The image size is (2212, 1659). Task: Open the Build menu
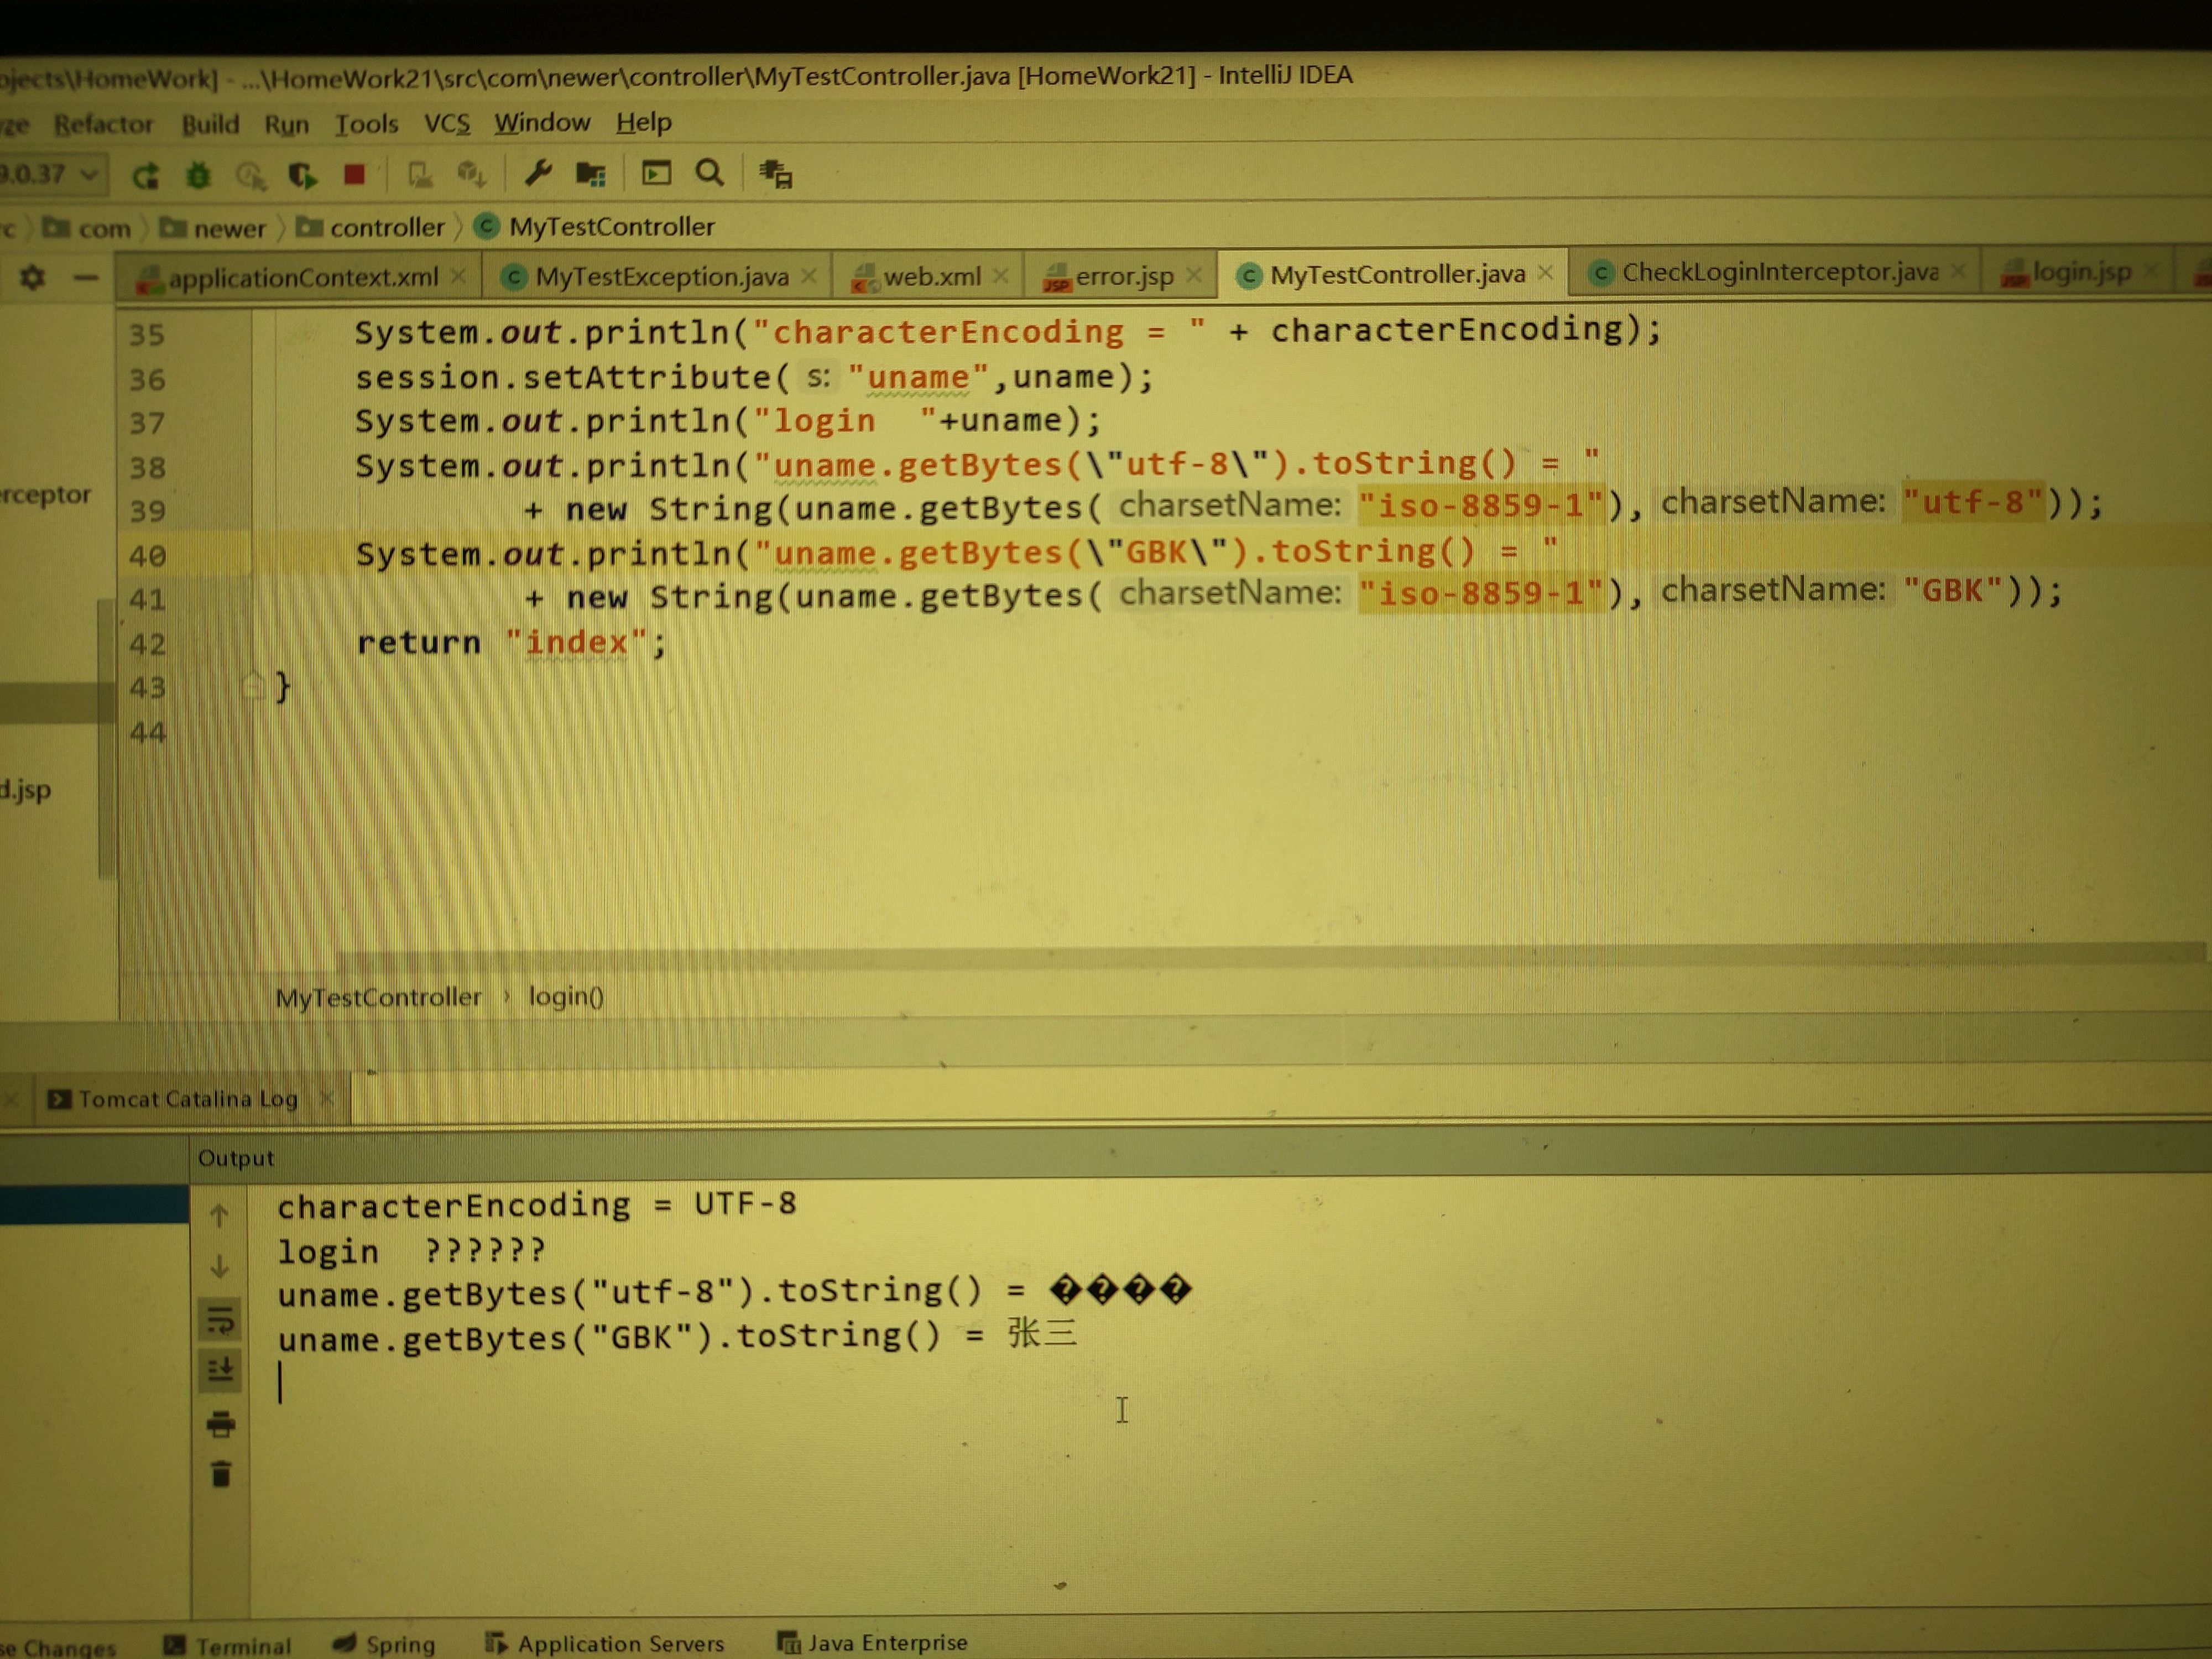click(210, 124)
